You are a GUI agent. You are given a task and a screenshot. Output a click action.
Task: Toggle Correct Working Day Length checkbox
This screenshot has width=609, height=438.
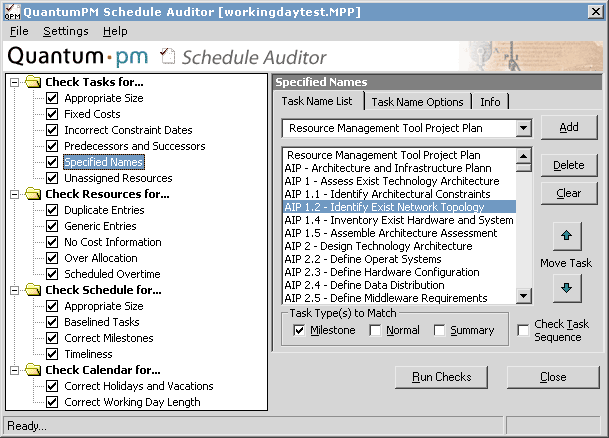52,402
